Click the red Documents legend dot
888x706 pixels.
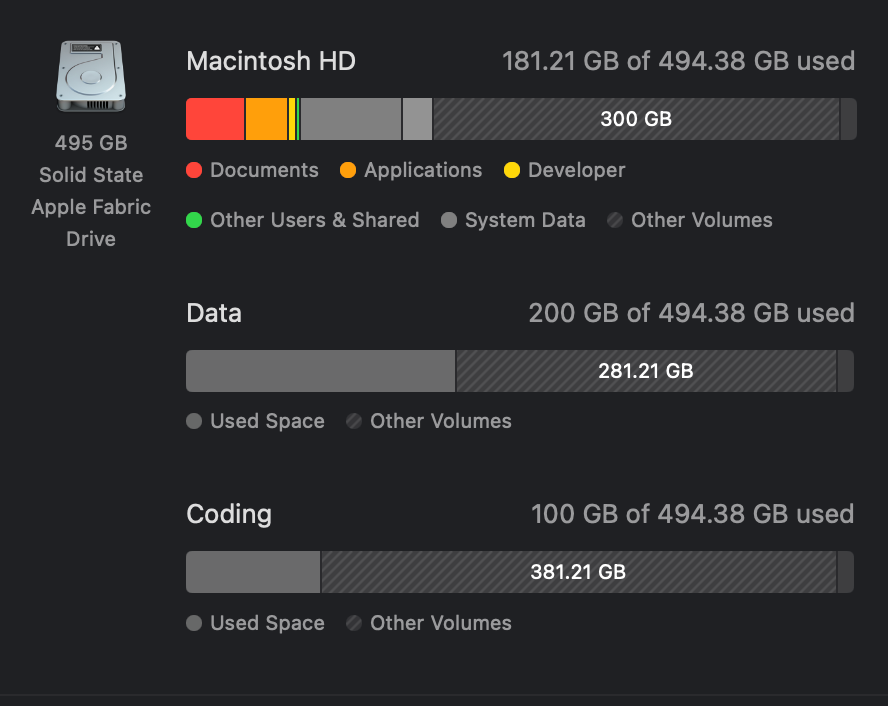[194, 170]
